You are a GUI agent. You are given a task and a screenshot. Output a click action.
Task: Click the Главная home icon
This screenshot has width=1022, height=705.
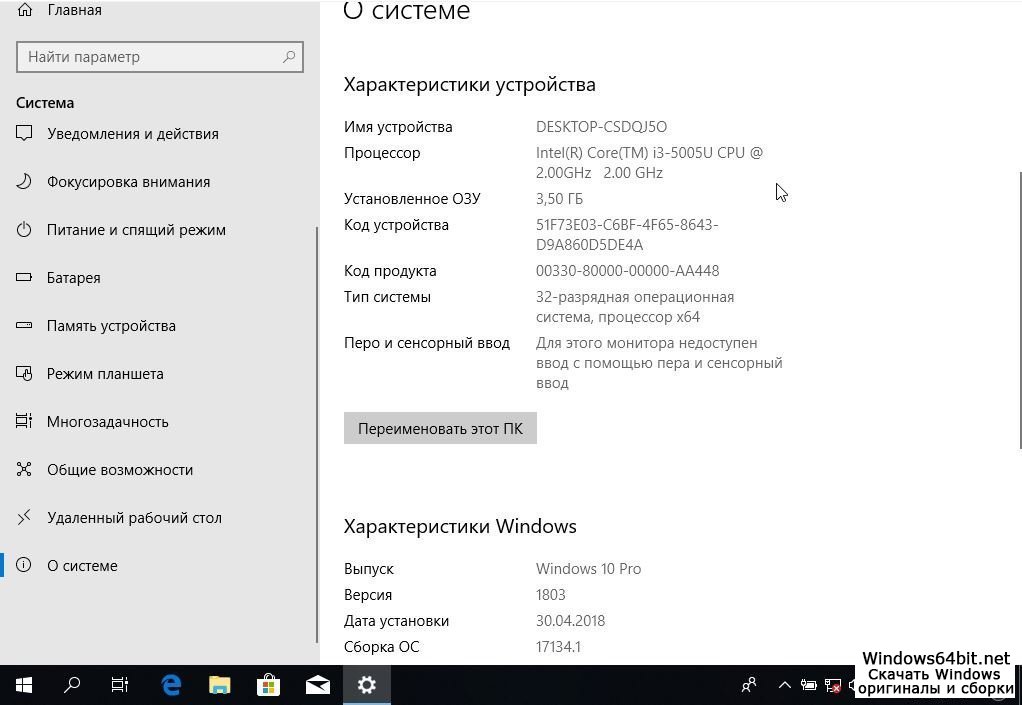tap(25, 10)
